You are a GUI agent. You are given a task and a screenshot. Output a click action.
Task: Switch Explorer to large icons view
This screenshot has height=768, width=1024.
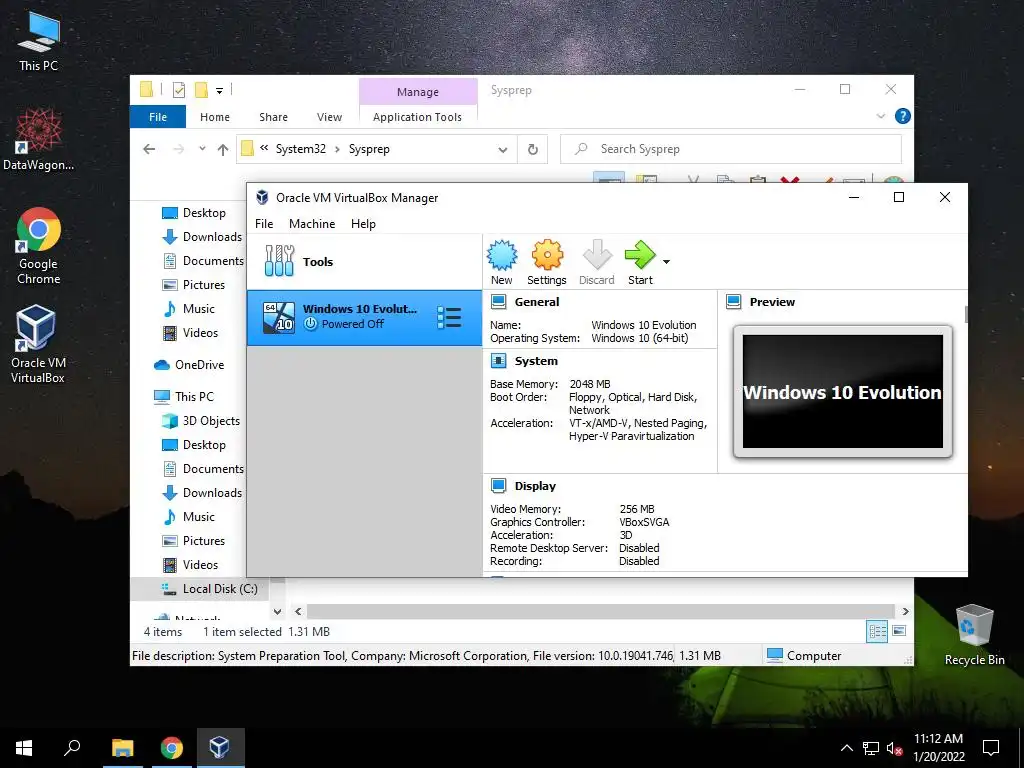pos(899,631)
